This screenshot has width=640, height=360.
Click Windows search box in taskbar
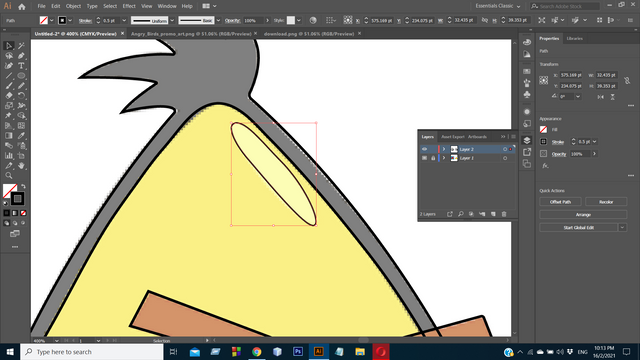tap(92, 352)
